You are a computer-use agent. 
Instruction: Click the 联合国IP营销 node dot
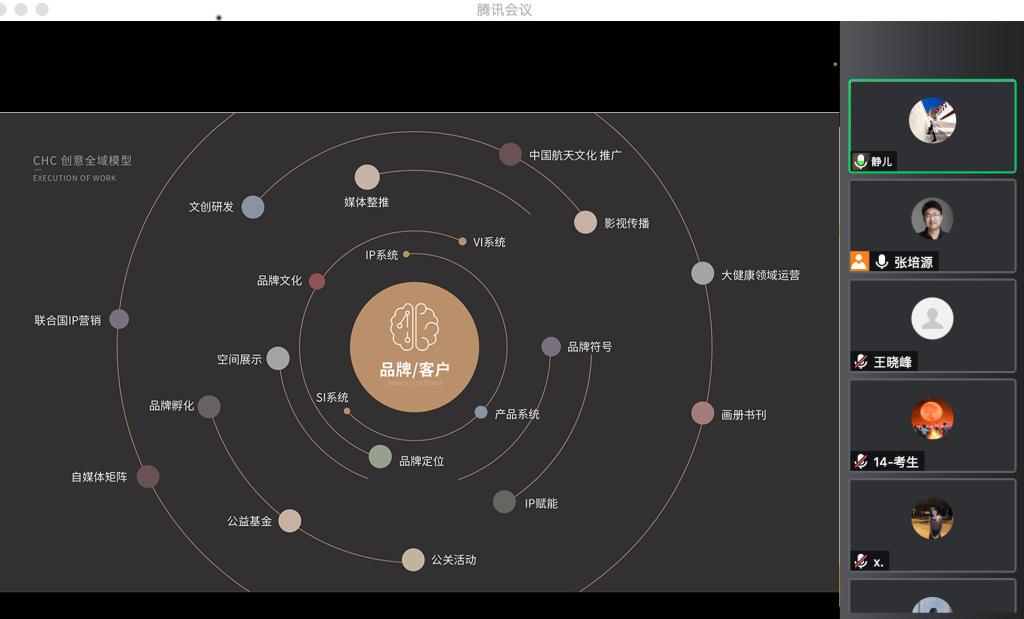coord(119,319)
